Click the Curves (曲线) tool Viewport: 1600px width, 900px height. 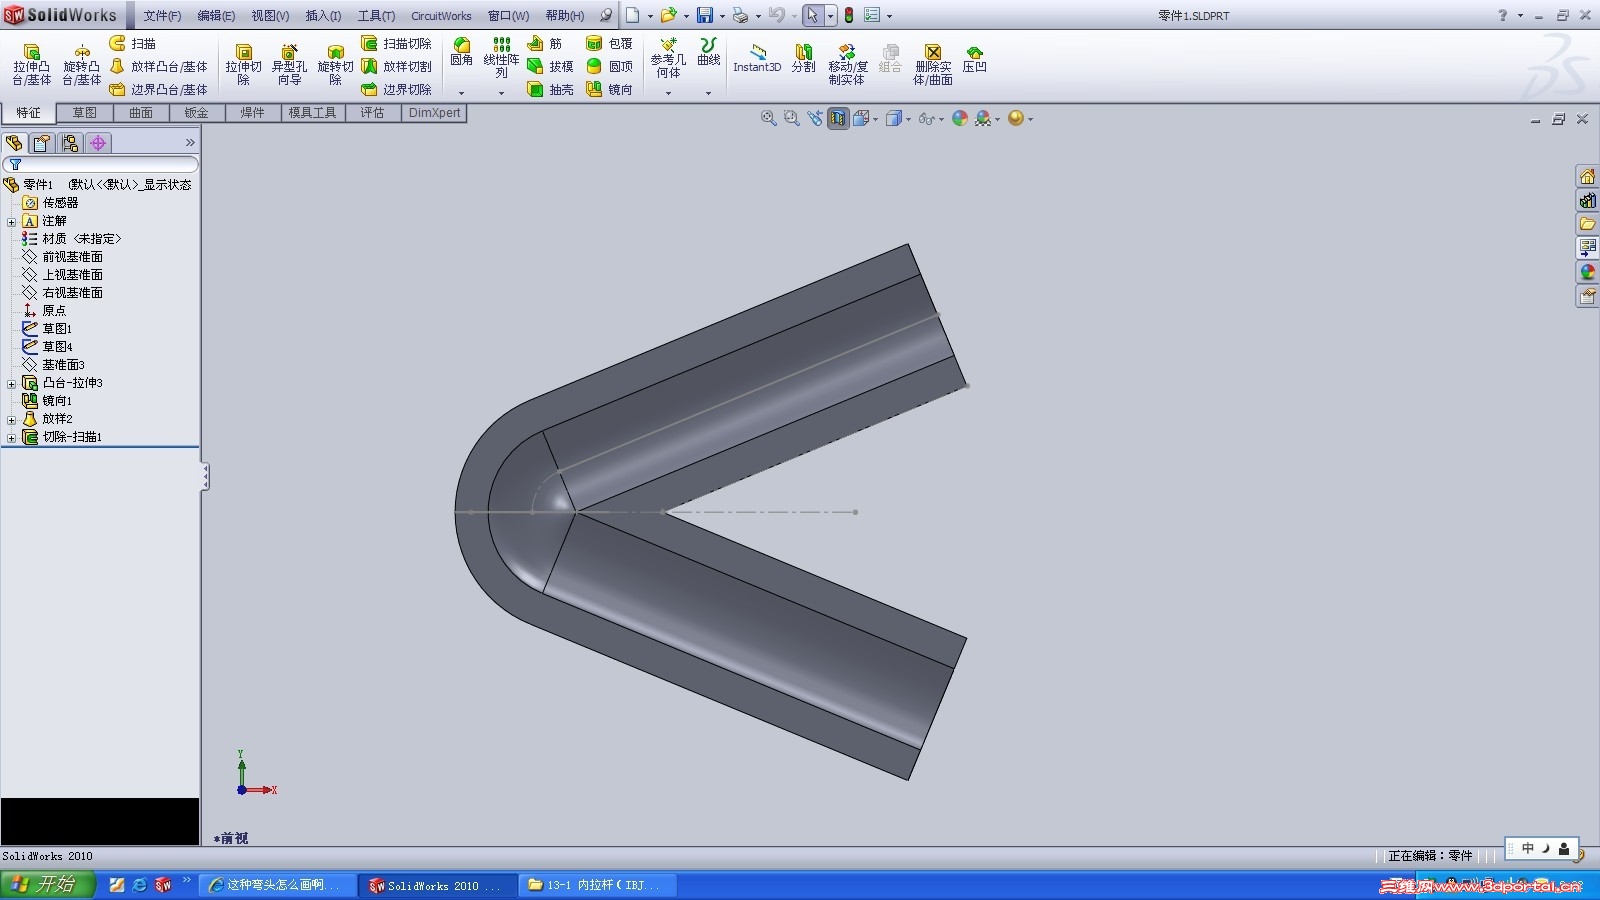click(708, 53)
